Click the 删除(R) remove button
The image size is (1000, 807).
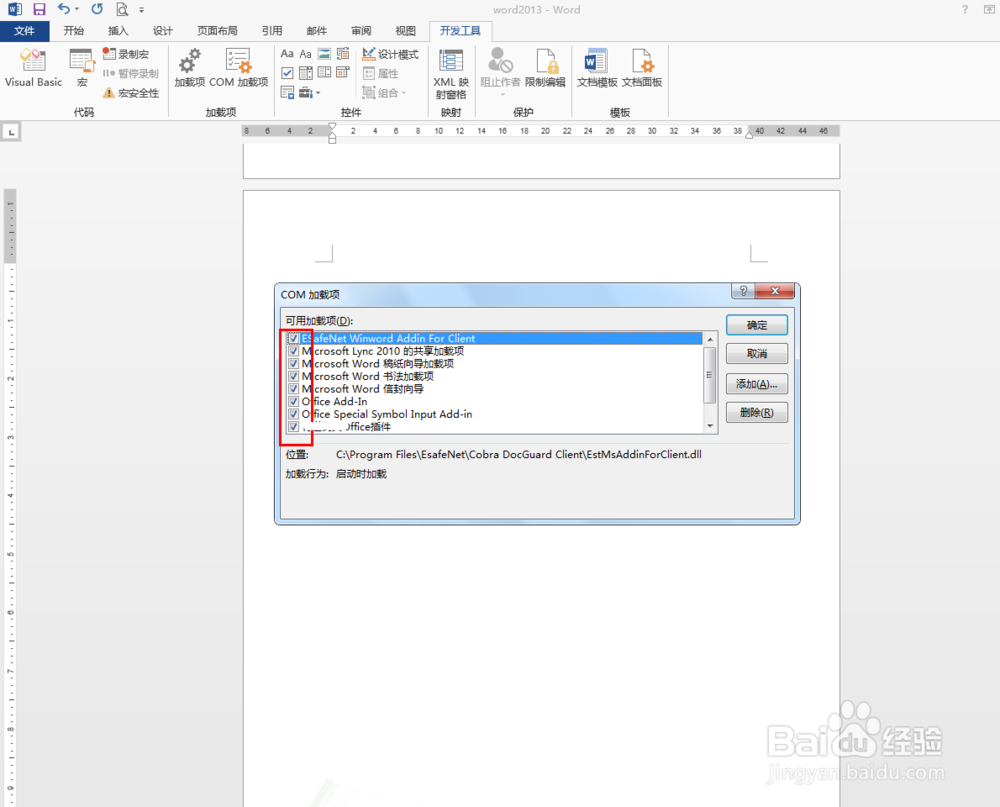click(x=757, y=413)
